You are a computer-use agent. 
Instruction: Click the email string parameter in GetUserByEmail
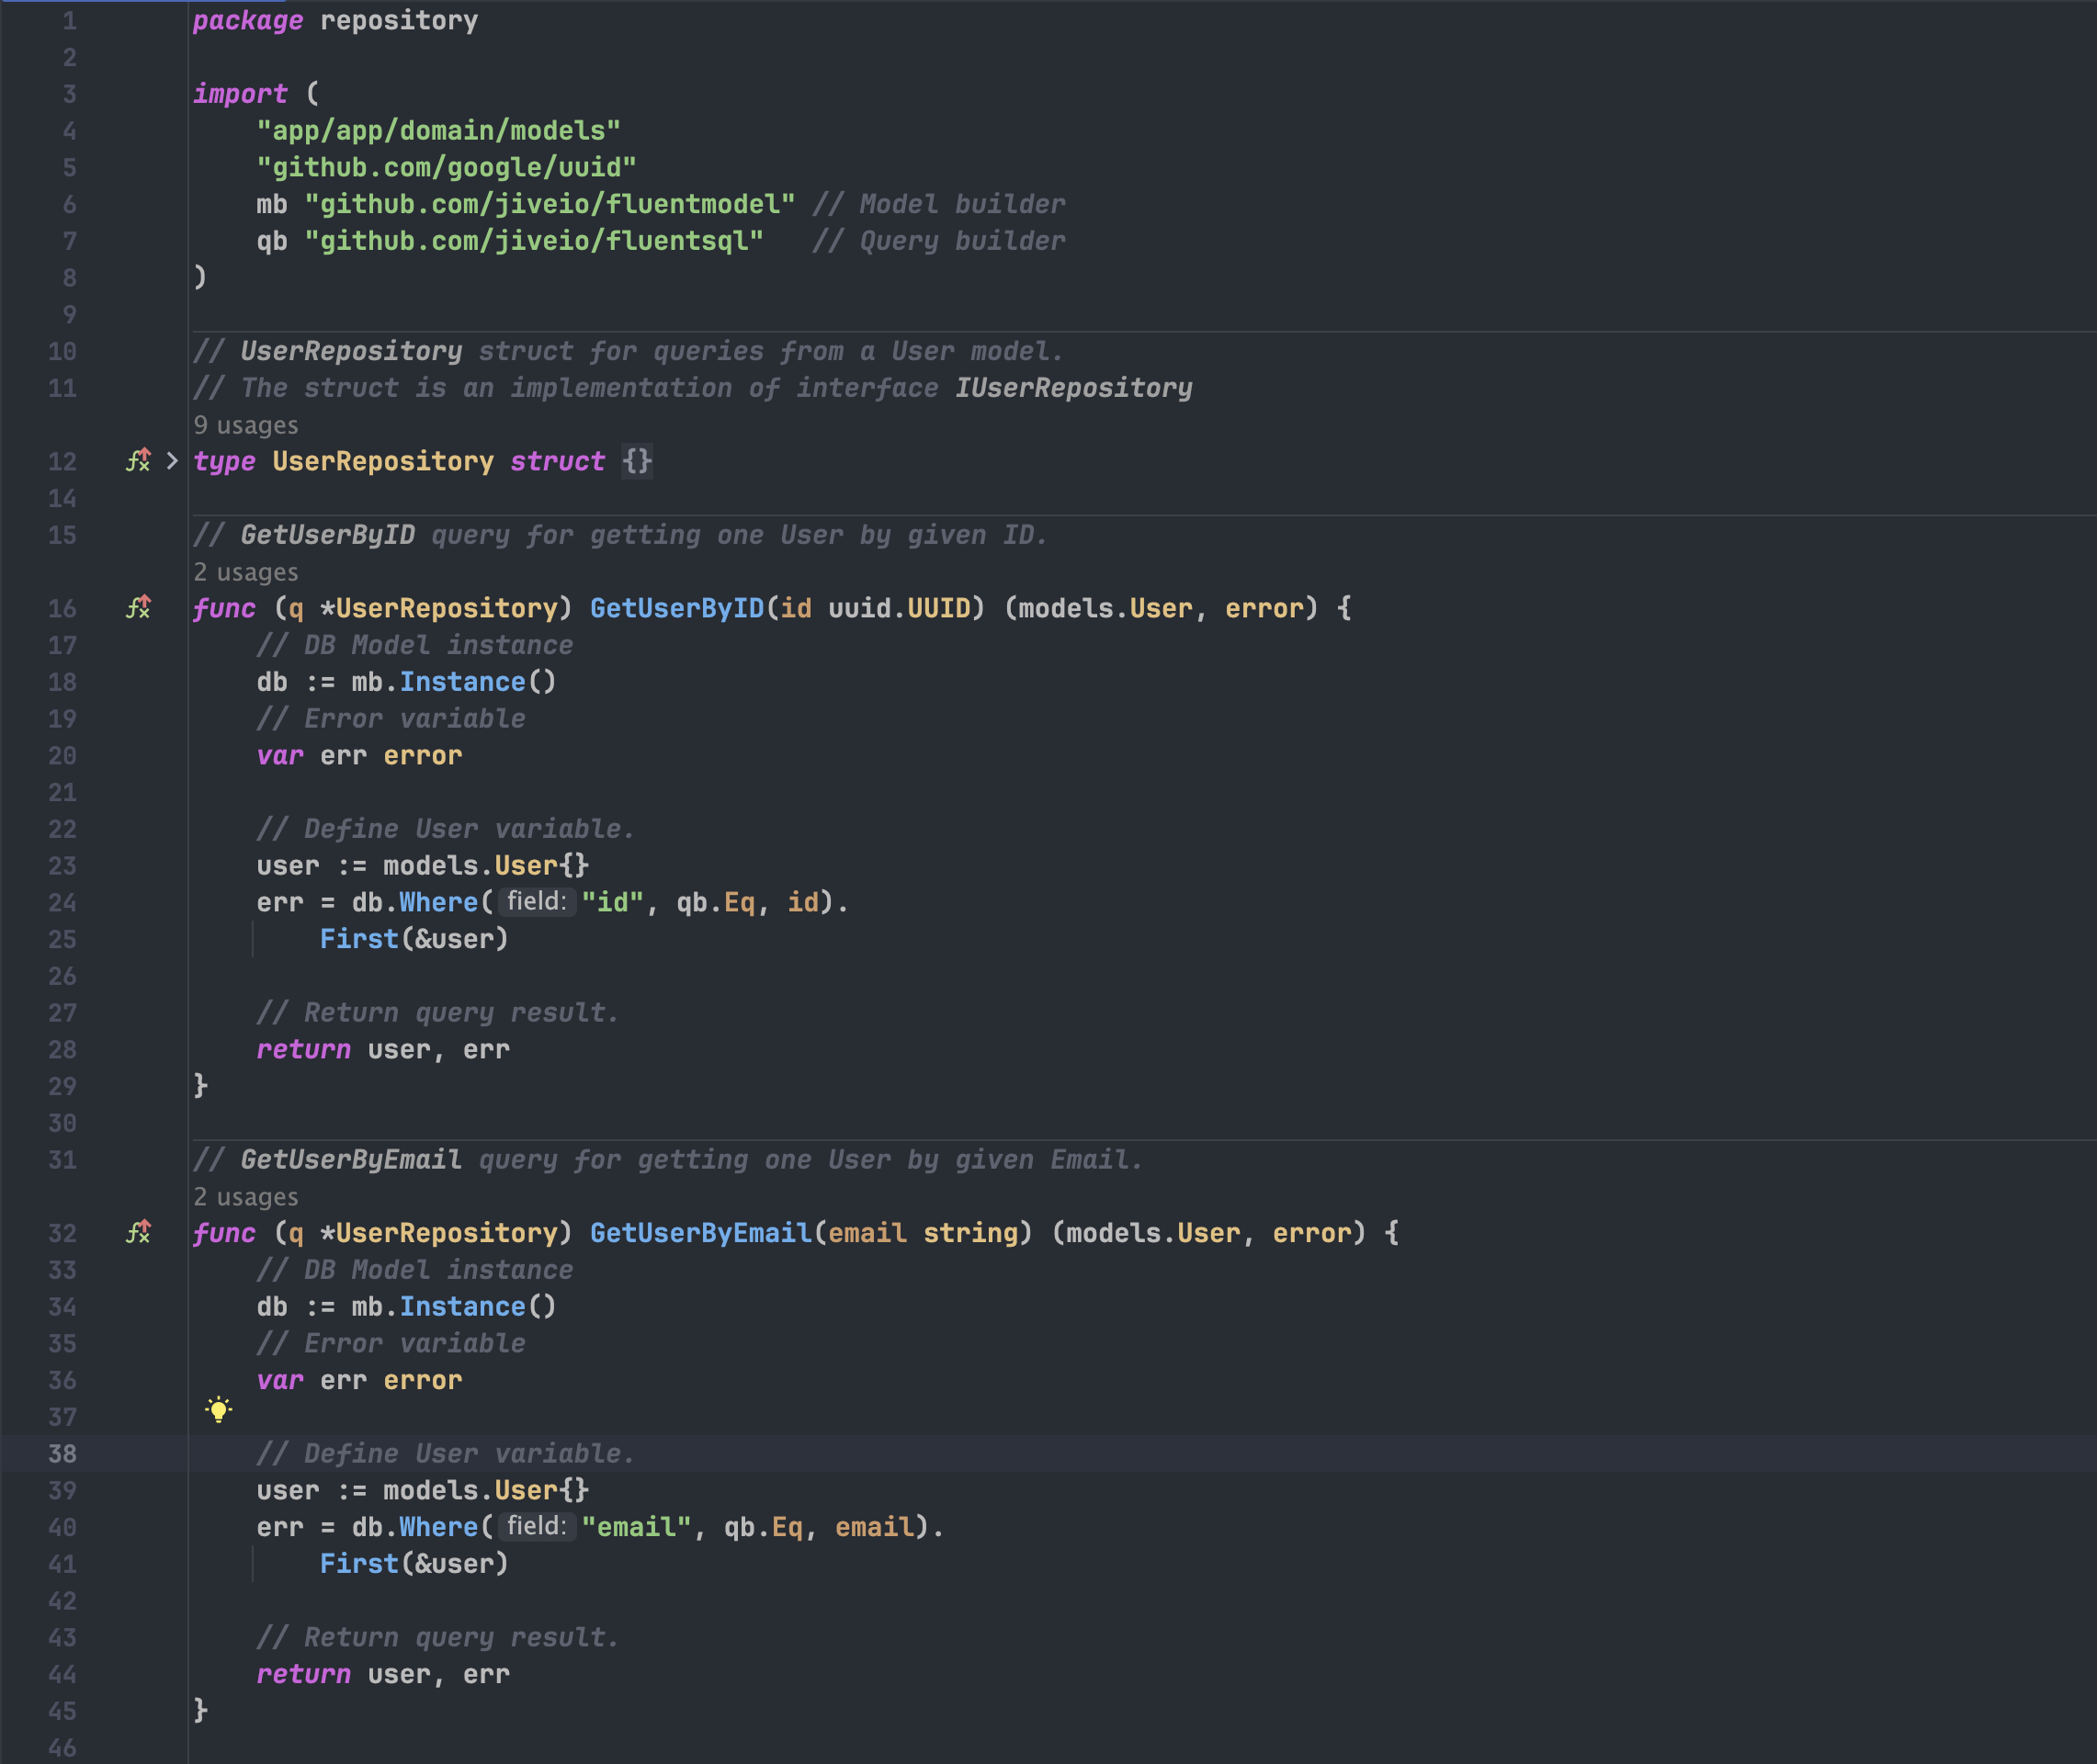click(x=923, y=1233)
